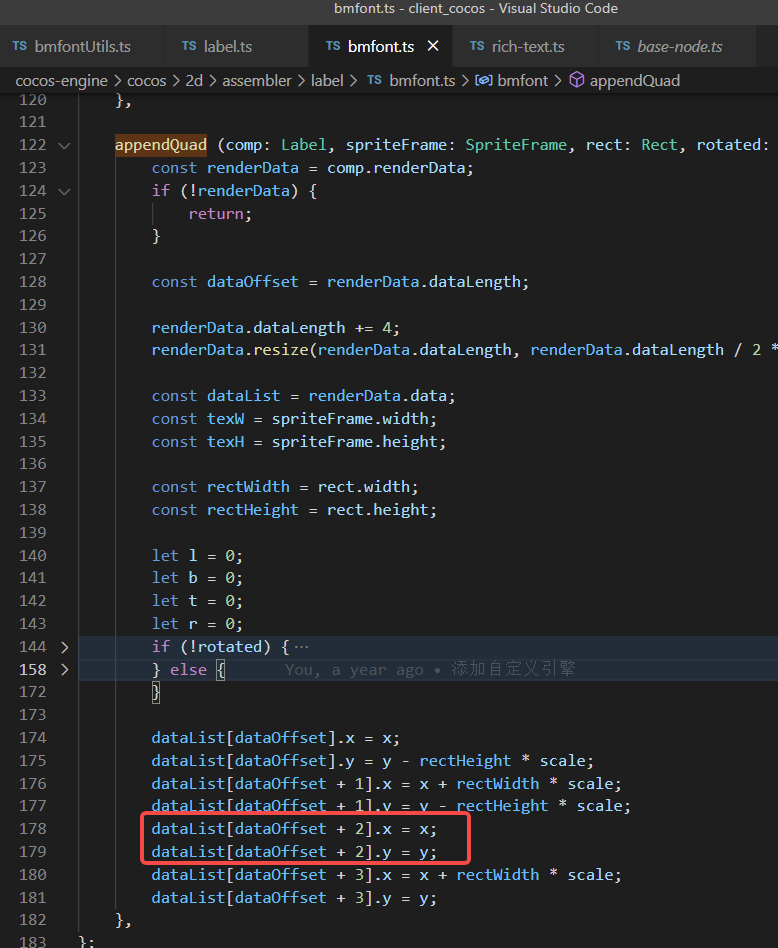Close the bmfont.ts tab
The height and width of the screenshot is (948, 778).
click(433, 46)
